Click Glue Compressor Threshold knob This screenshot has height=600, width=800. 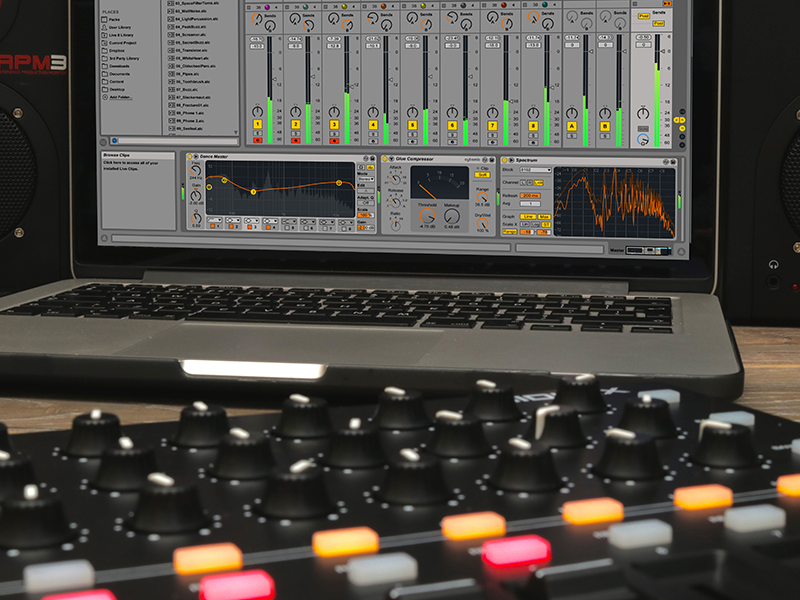tap(428, 216)
